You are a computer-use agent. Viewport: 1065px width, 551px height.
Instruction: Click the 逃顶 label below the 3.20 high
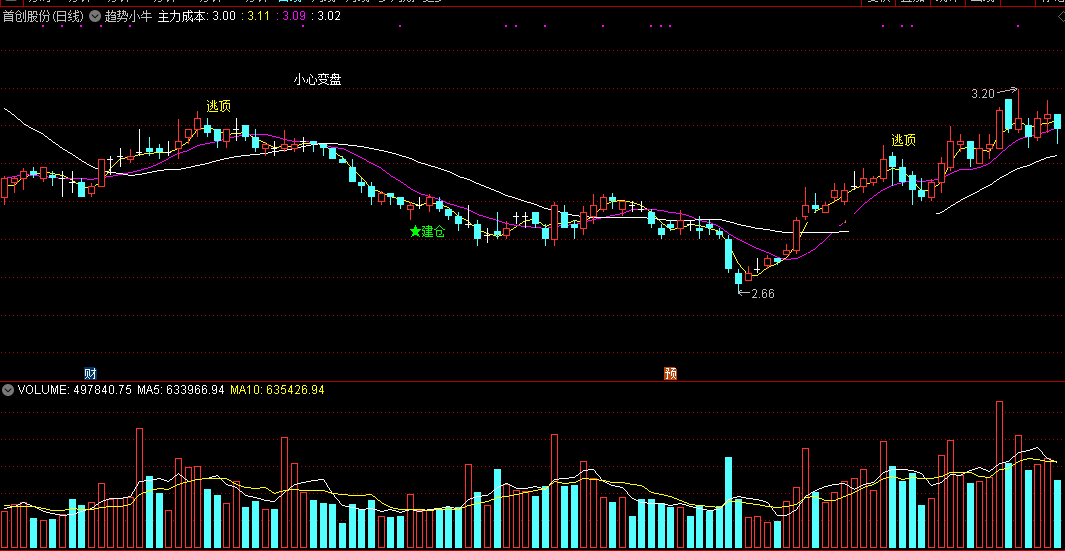pyautogui.click(x=903, y=141)
